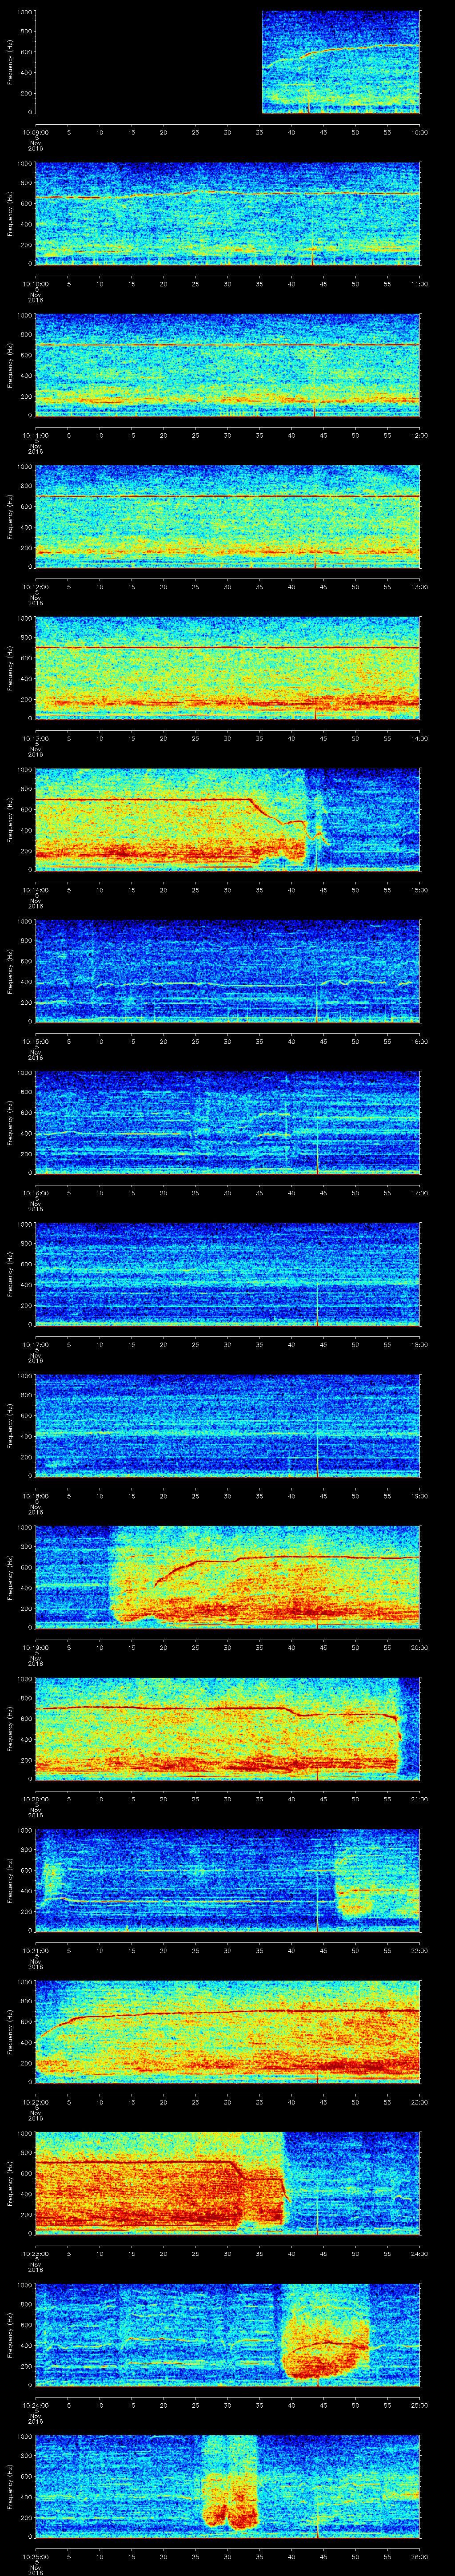Click the '26:00' end label on last axis

click(420, 2558)
